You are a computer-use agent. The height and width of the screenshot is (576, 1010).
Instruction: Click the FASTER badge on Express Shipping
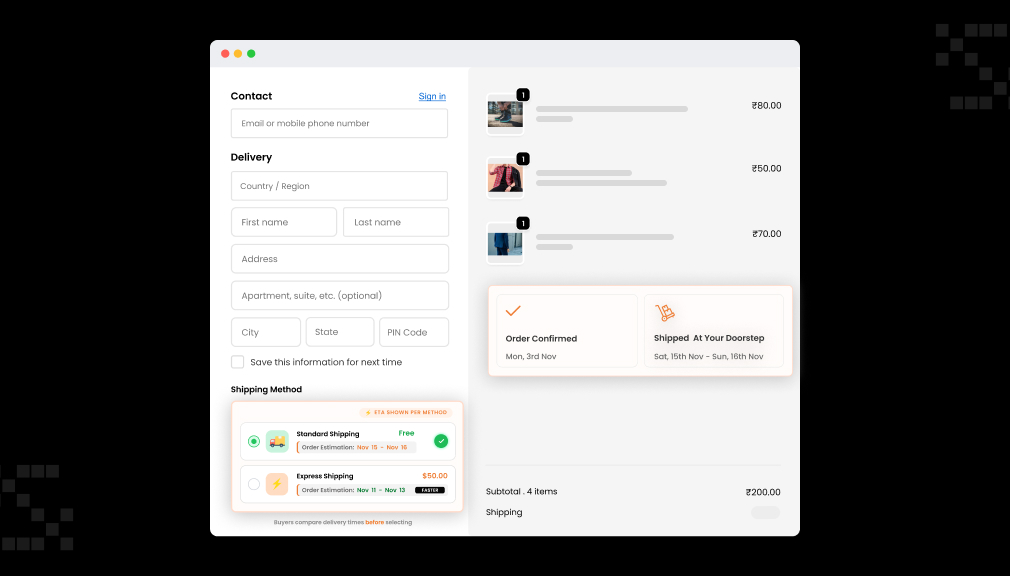pyautogui.click(x=430, y=490)
